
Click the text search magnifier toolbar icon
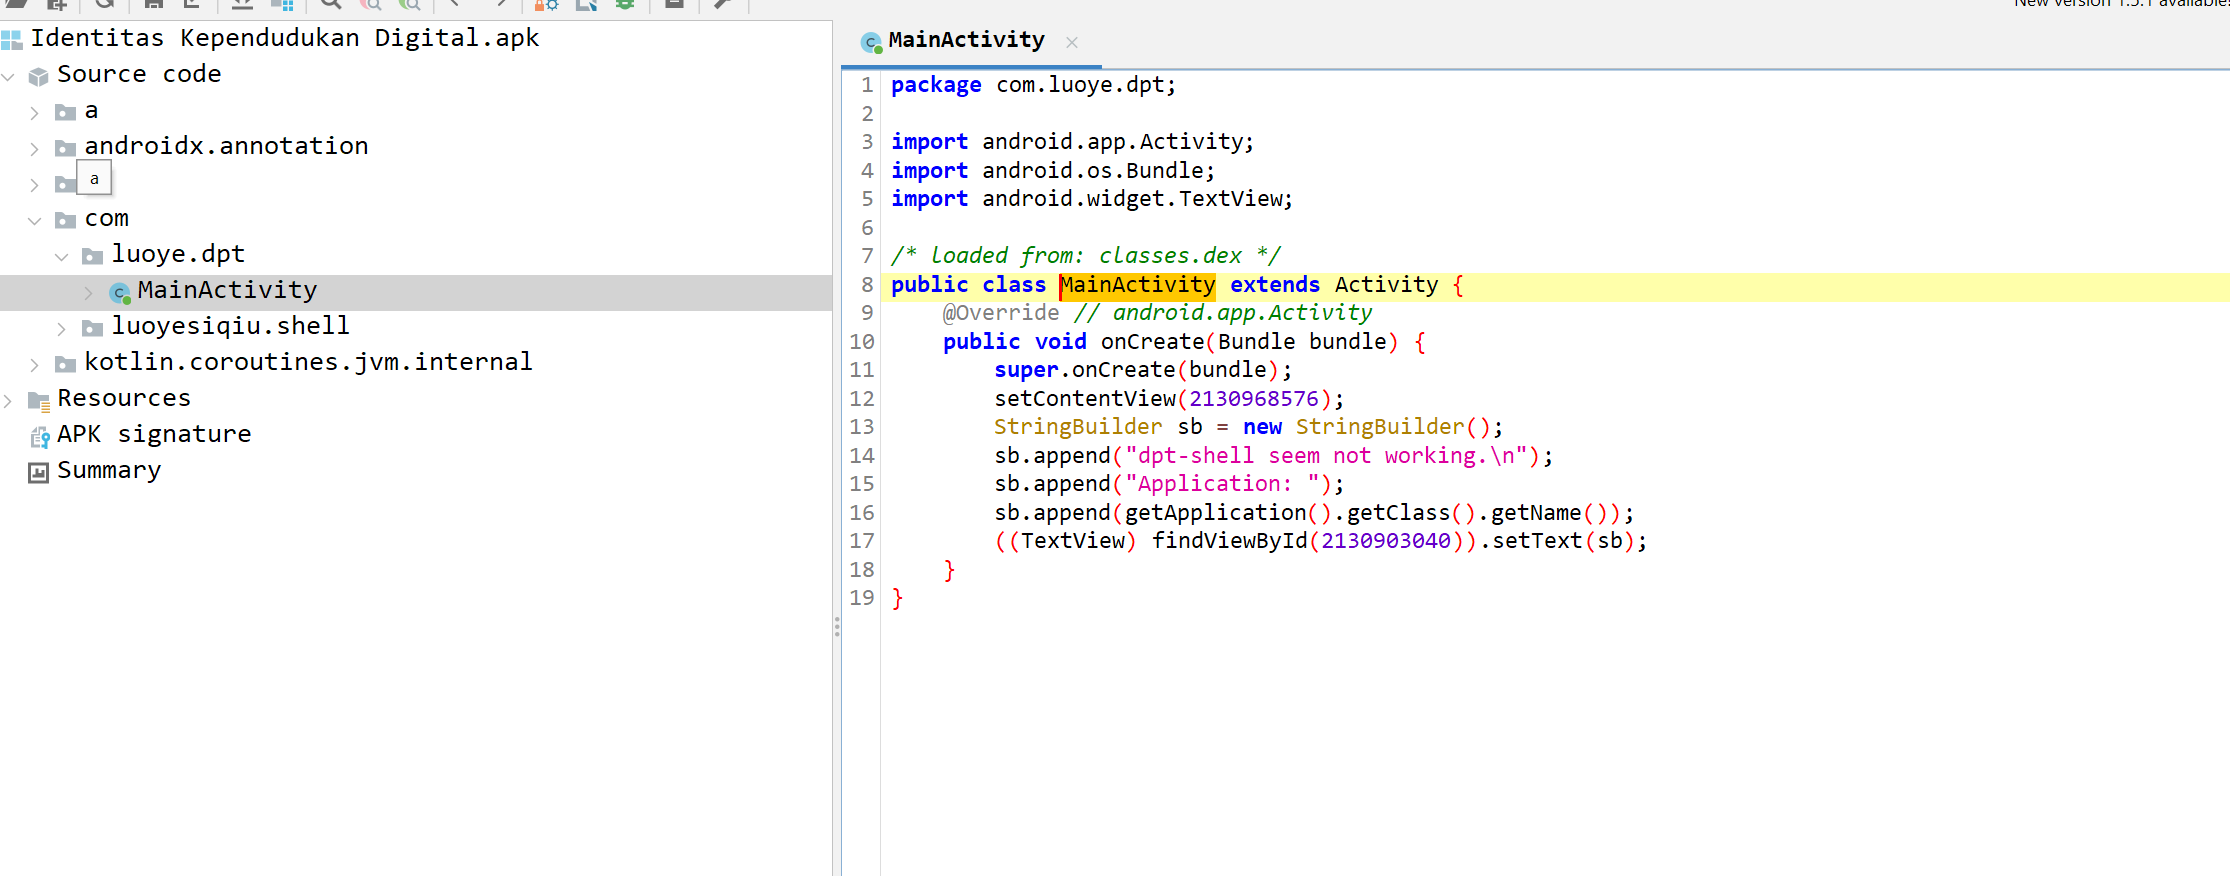pos(331,4)
